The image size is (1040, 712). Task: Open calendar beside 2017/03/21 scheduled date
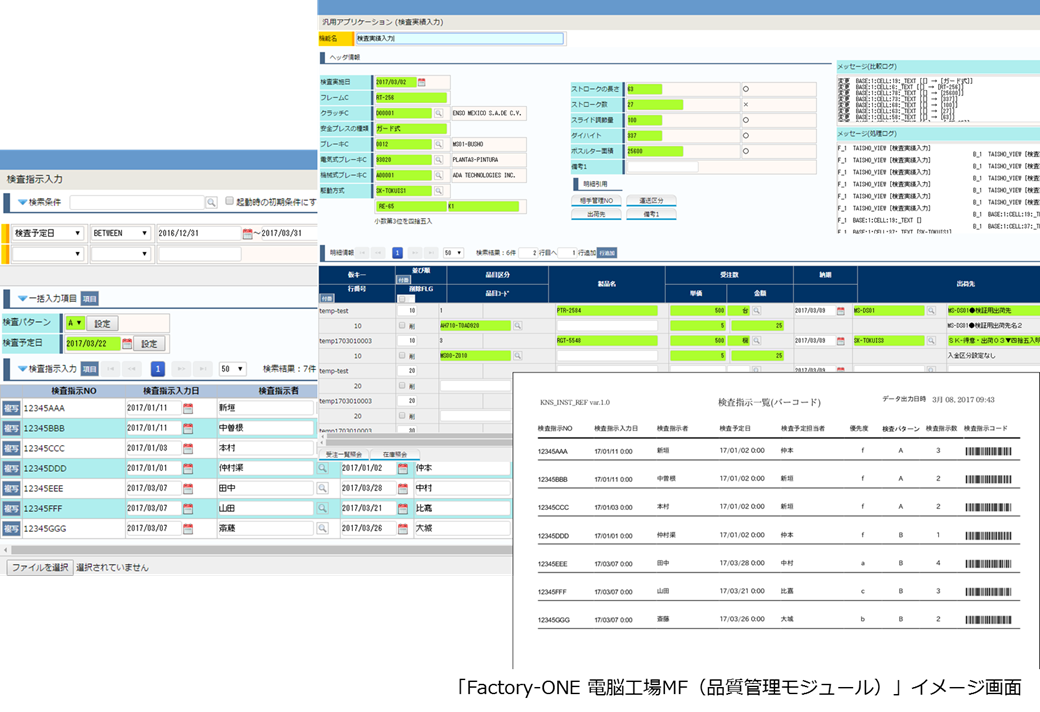point(403,509)
